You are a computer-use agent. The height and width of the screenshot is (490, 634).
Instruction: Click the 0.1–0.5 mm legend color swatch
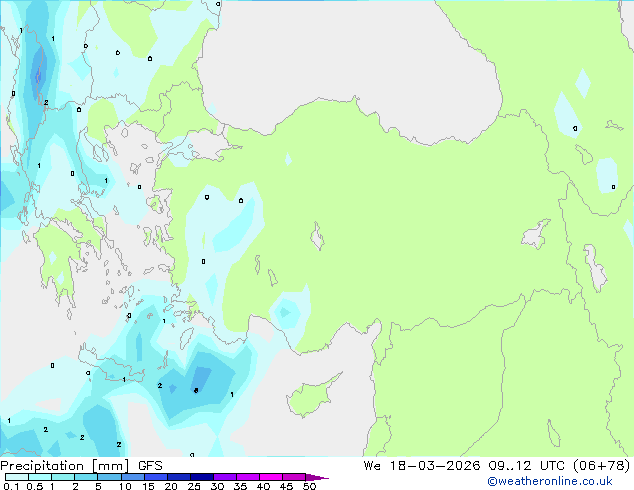point(17,477)
